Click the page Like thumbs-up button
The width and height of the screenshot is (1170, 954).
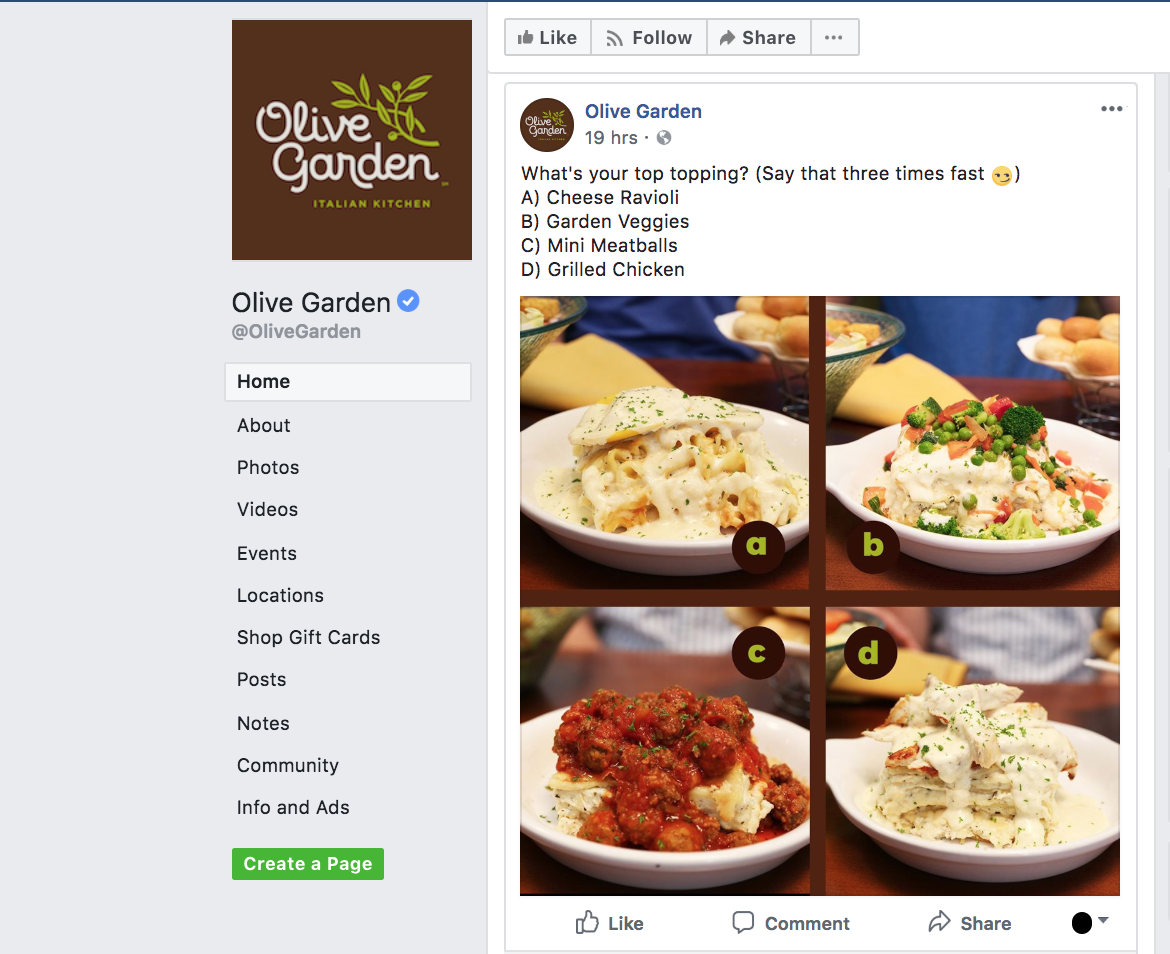(548, 37)
